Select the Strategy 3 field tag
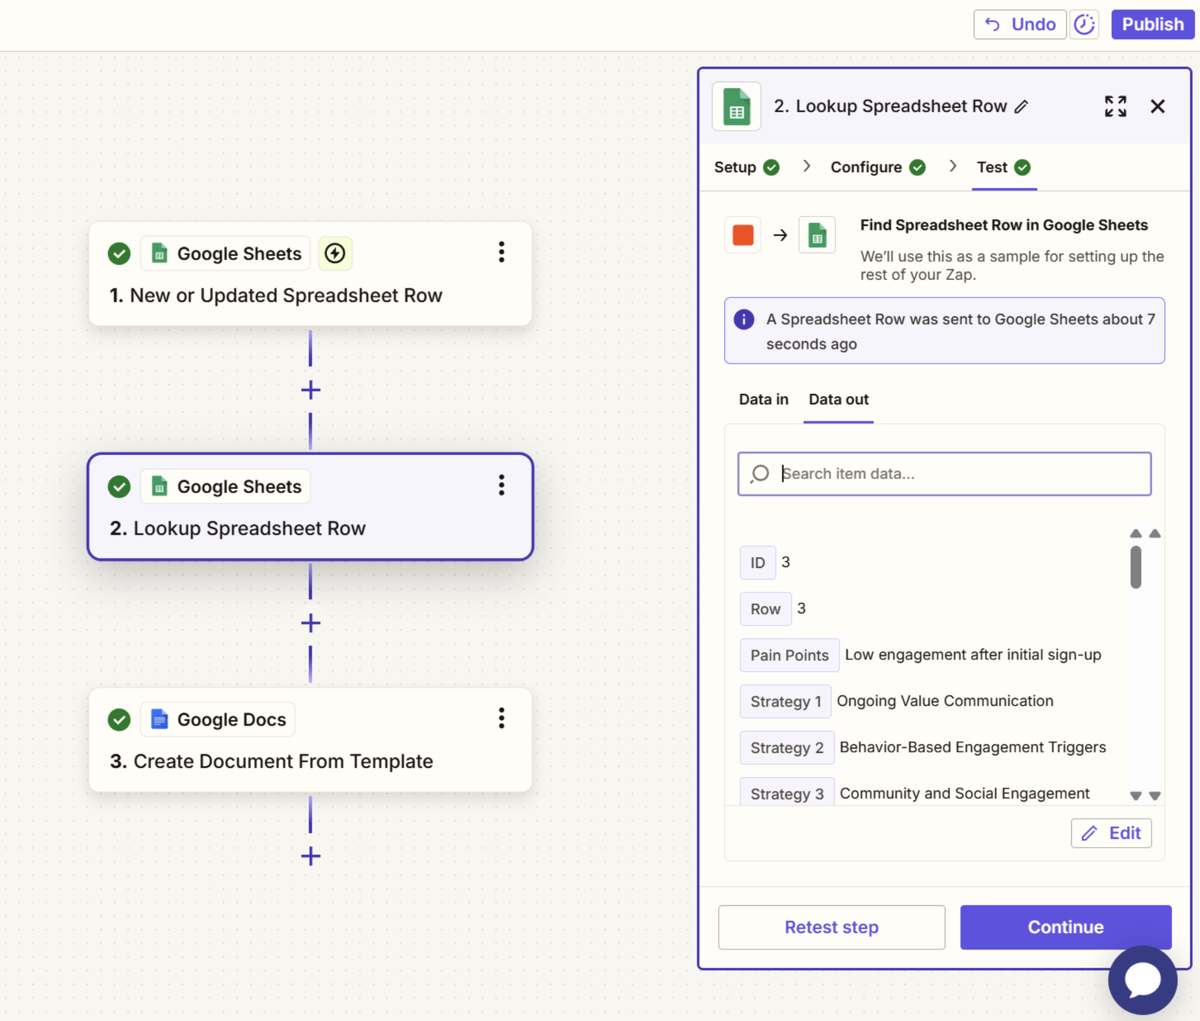 pos(787,793)
